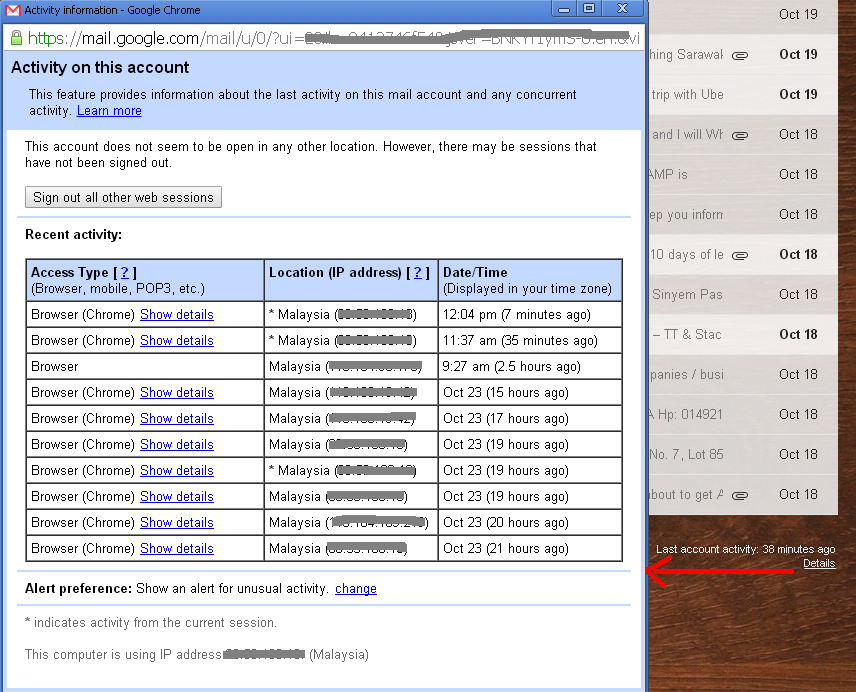Open 'No. 7, Lot 85' email in inbox

click(x=743, y=455)
